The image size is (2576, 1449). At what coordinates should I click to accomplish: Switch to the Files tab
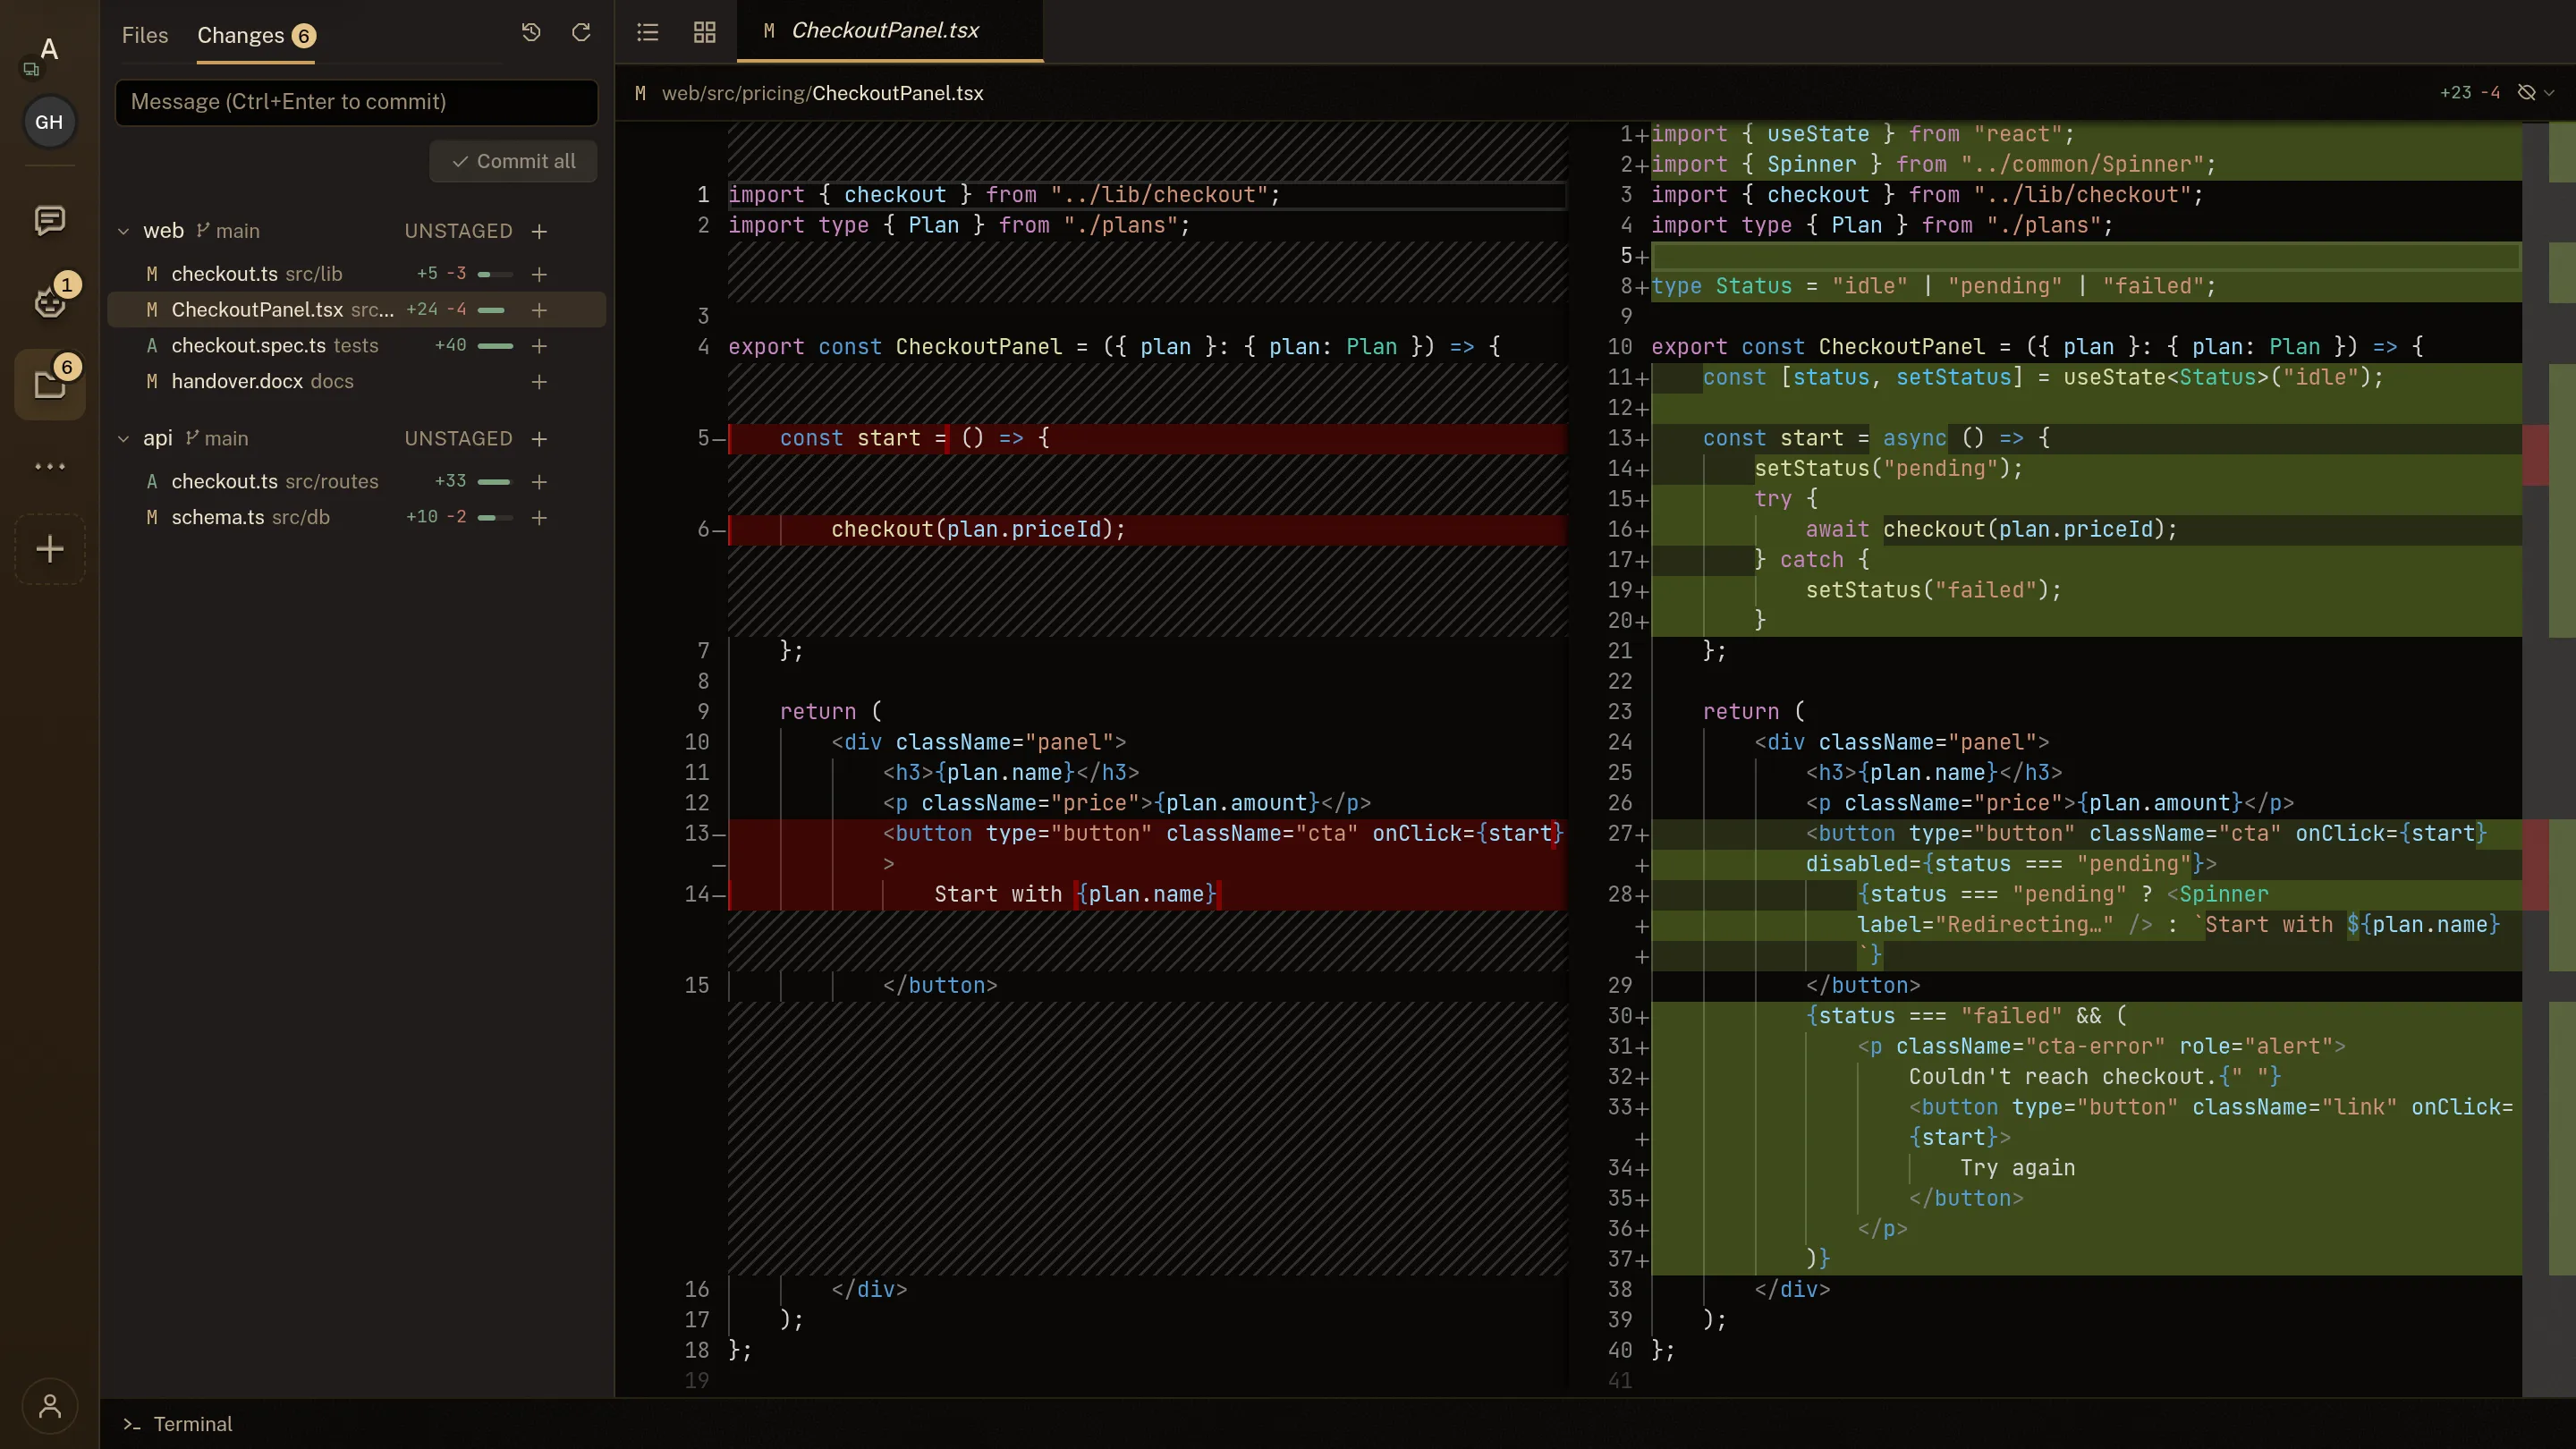point(145,35)
